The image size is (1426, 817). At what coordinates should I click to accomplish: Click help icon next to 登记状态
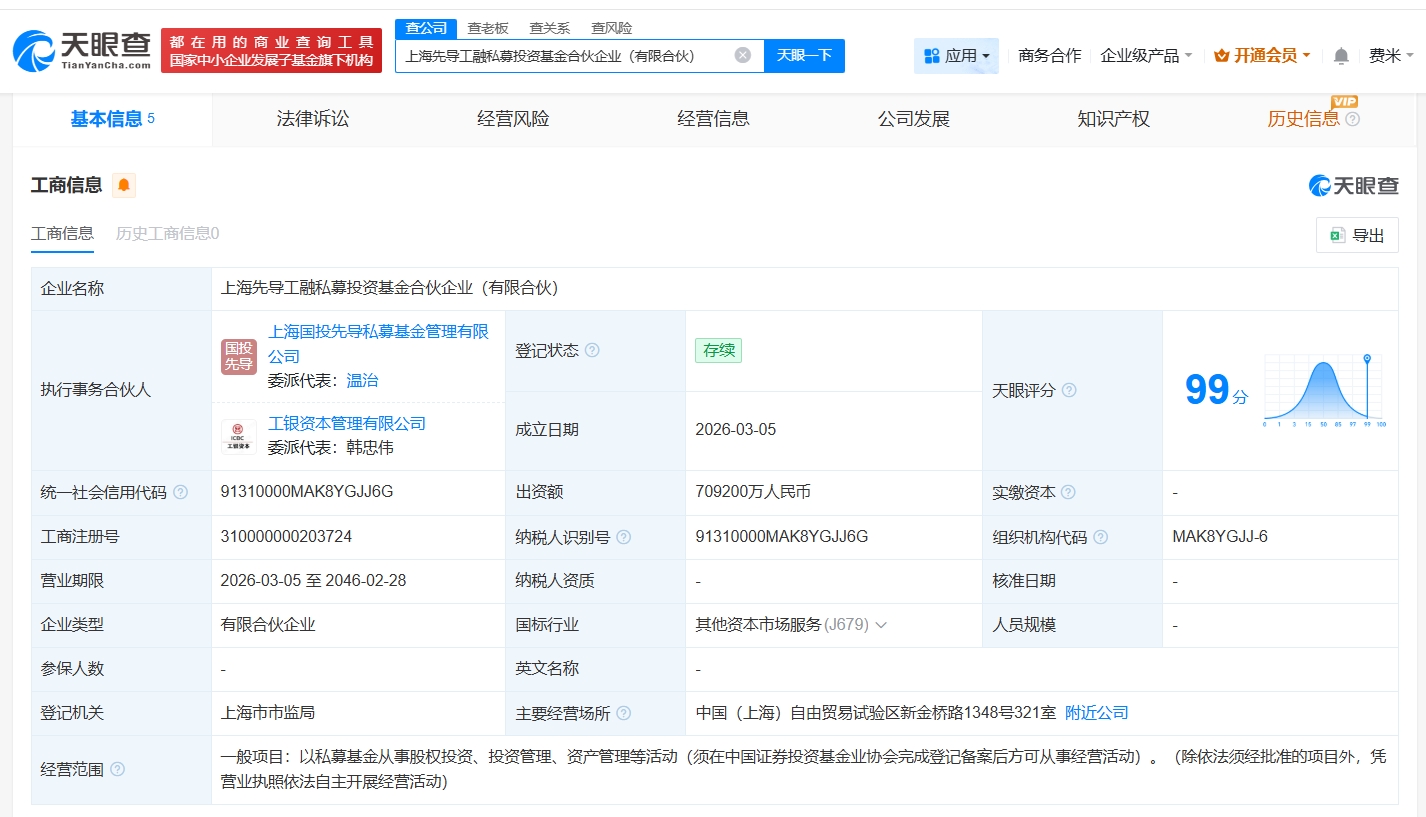click(592, 350)
